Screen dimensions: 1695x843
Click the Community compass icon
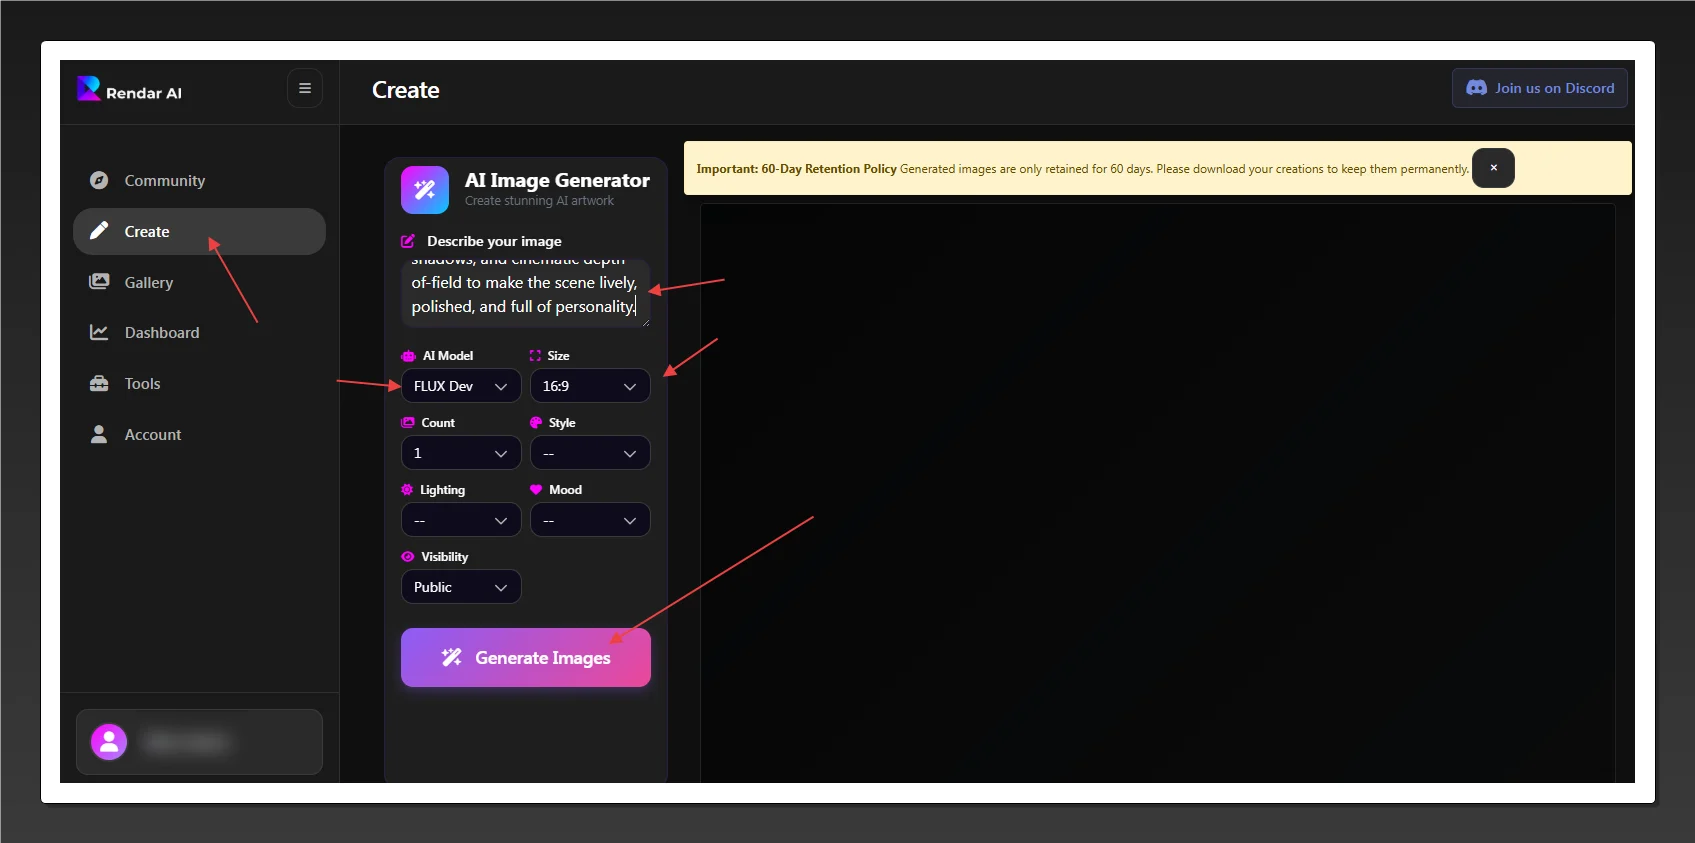coord(99,180)
